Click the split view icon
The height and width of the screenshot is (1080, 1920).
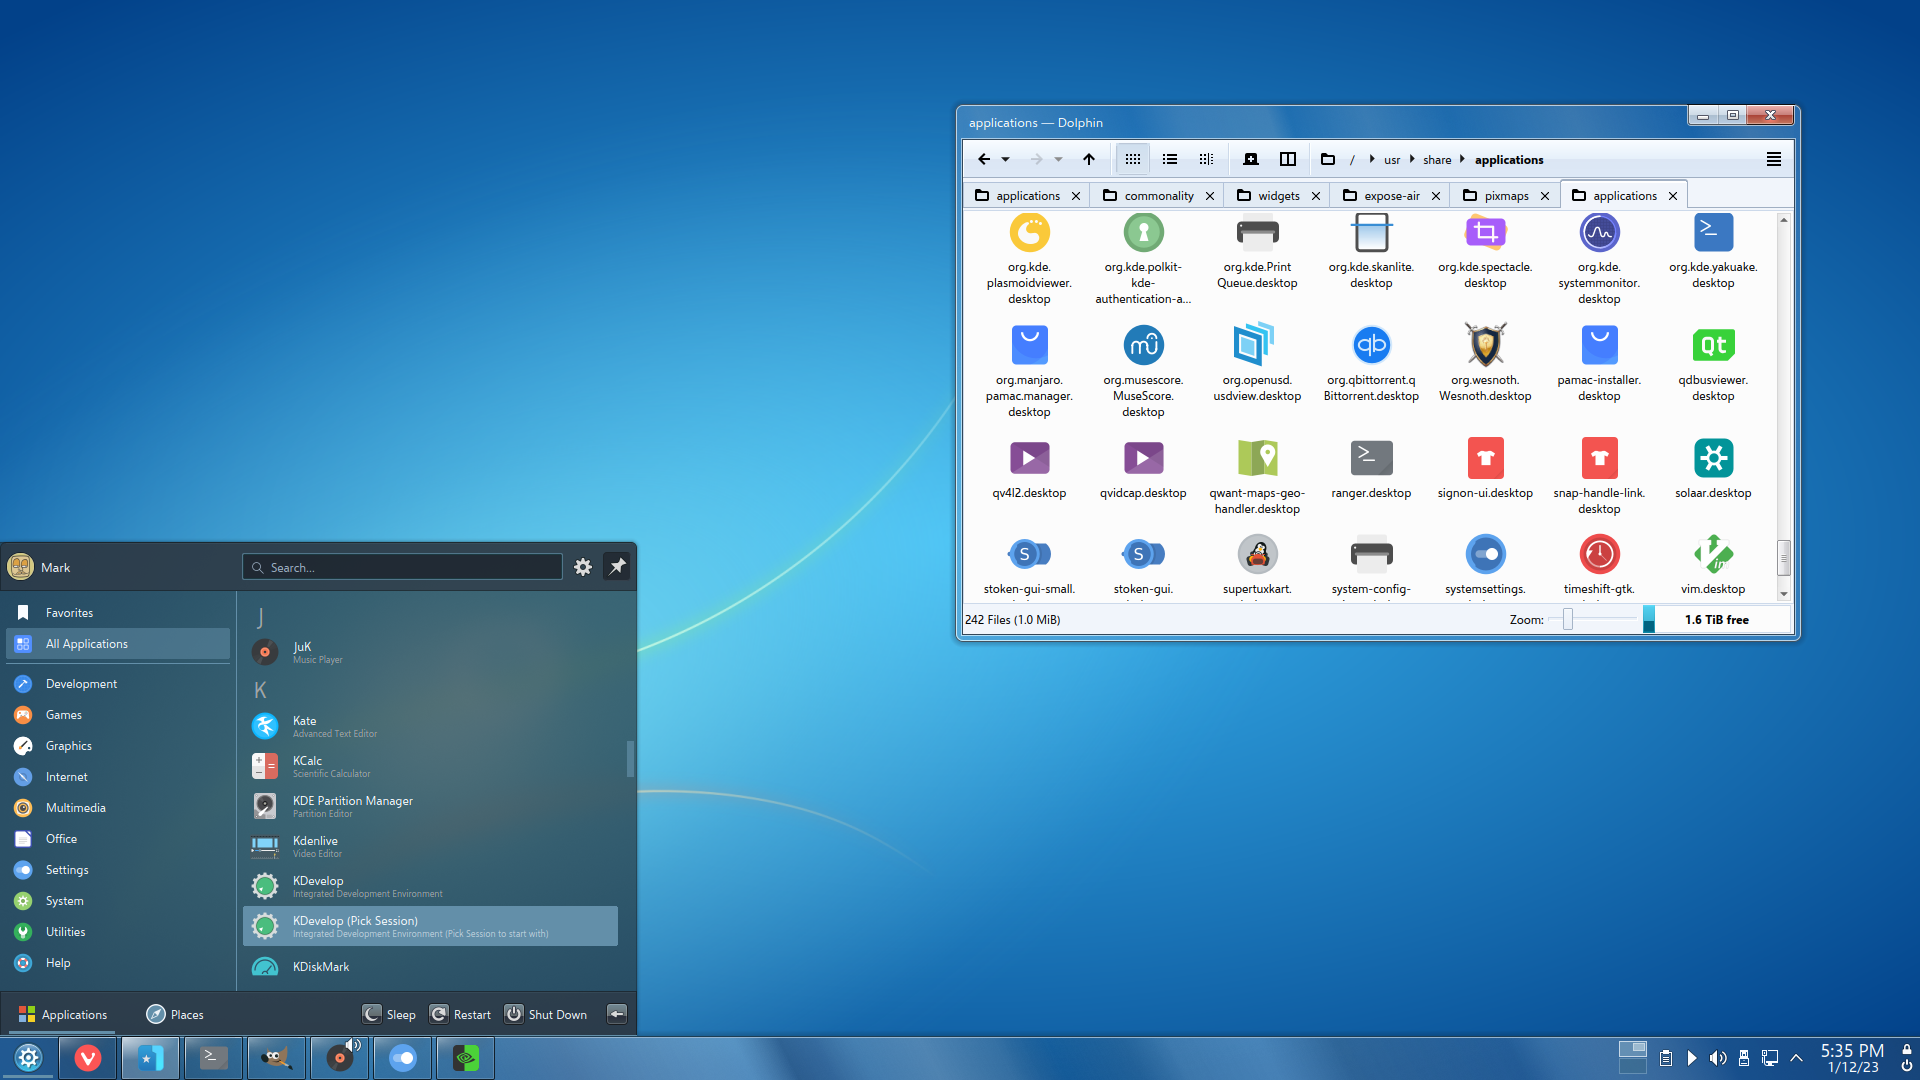1288,159
